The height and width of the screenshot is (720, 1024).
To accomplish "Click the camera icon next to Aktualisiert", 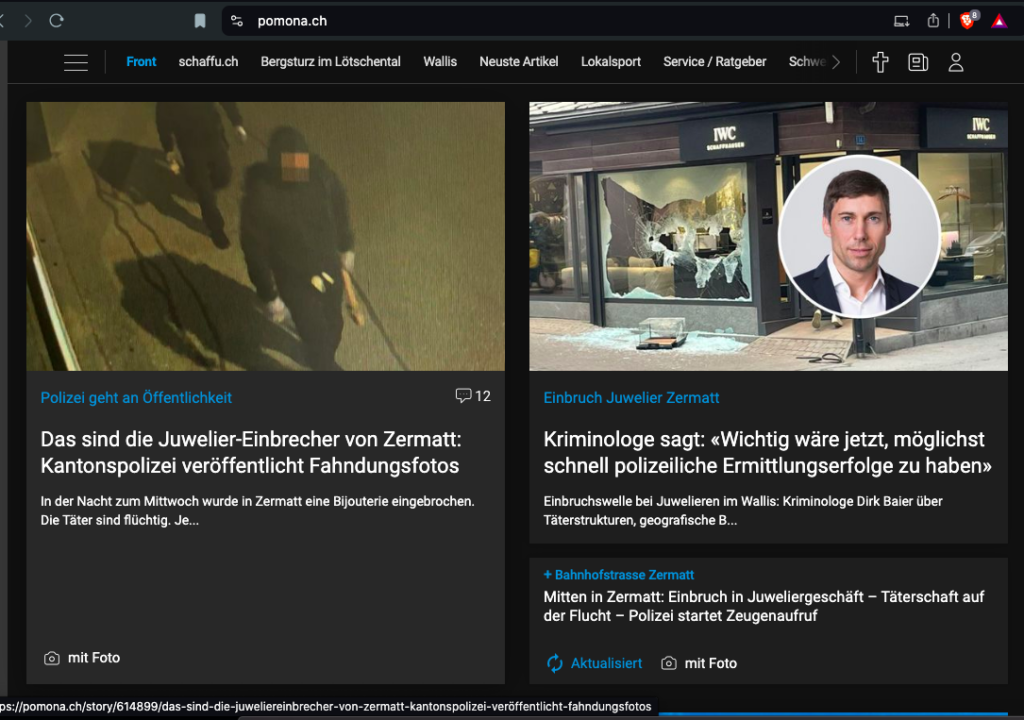I will click(669, 663).
